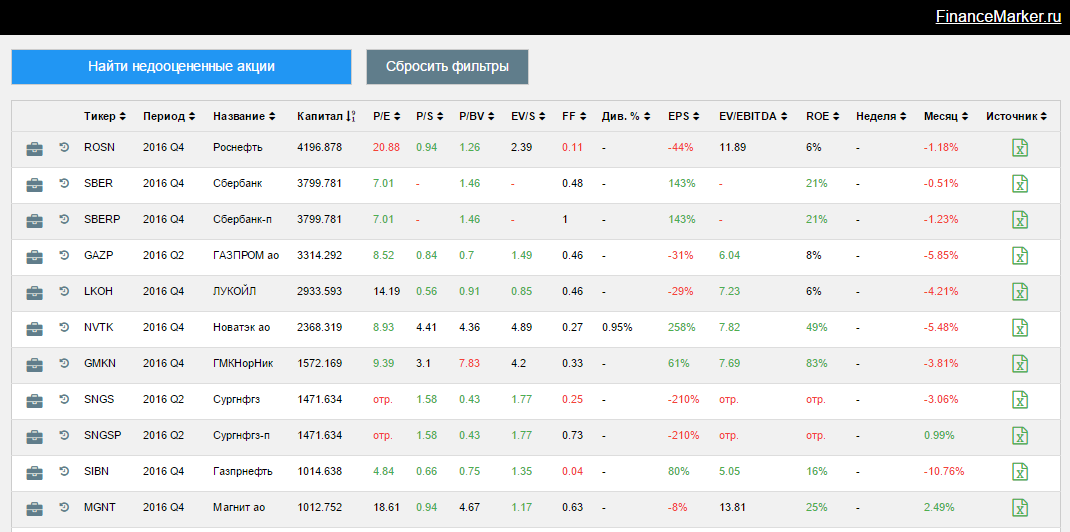Click capital value 4196.878

point(319,147)
